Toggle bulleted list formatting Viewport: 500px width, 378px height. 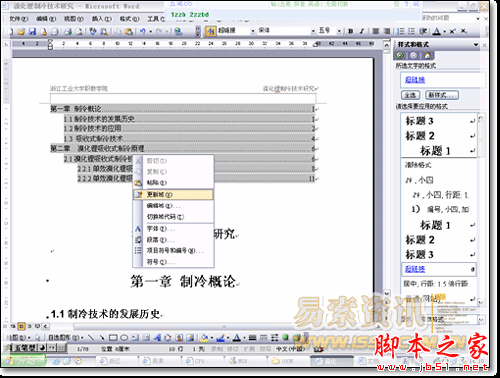point(412,31)
